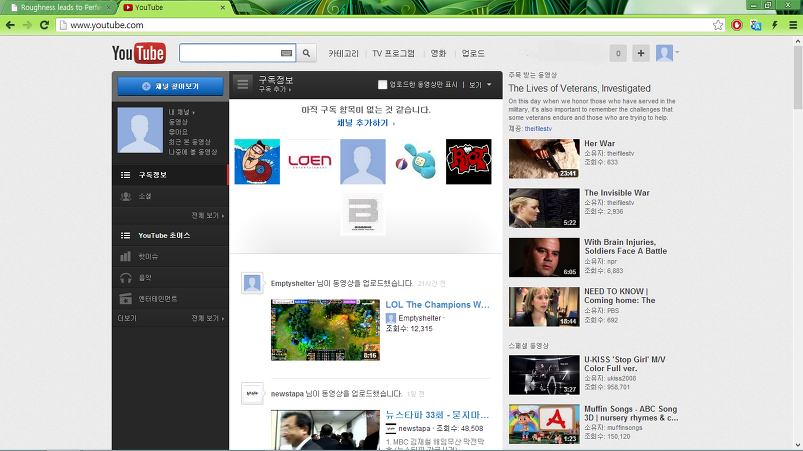Switch to Roughness leads to Perfe tab

60,8
